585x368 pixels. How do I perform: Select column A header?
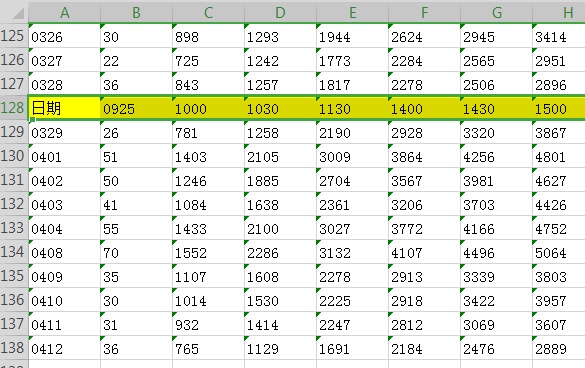[x=65, y=13]
